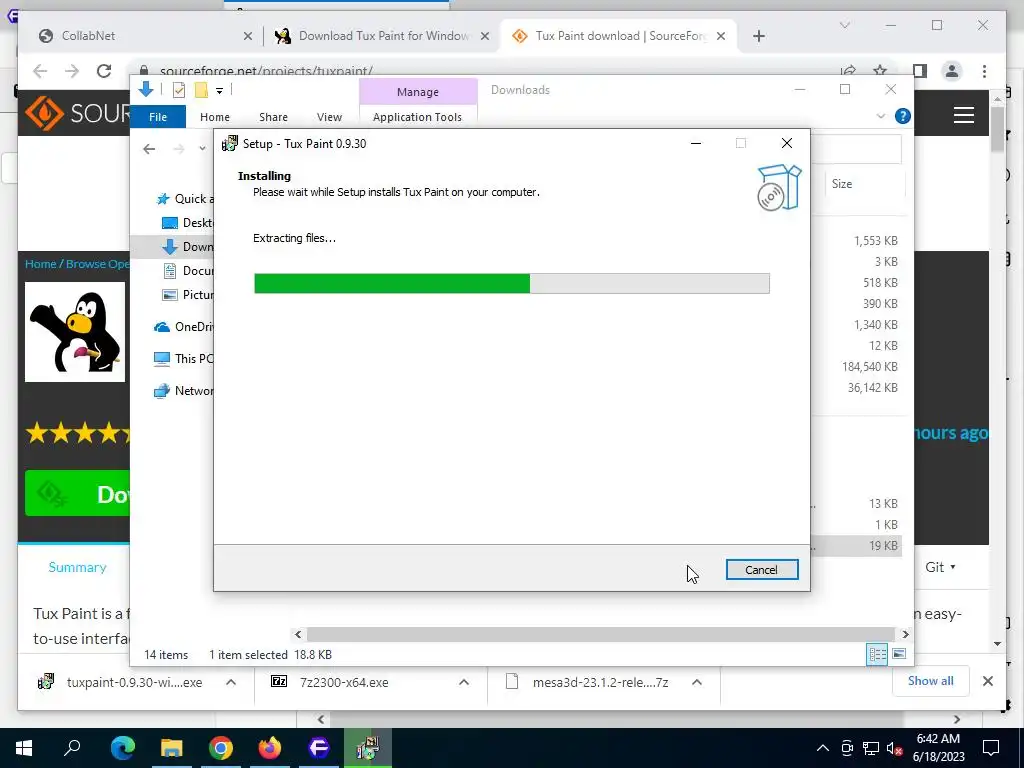Open Firefox from the taskbar

click(x=269, y=748)
